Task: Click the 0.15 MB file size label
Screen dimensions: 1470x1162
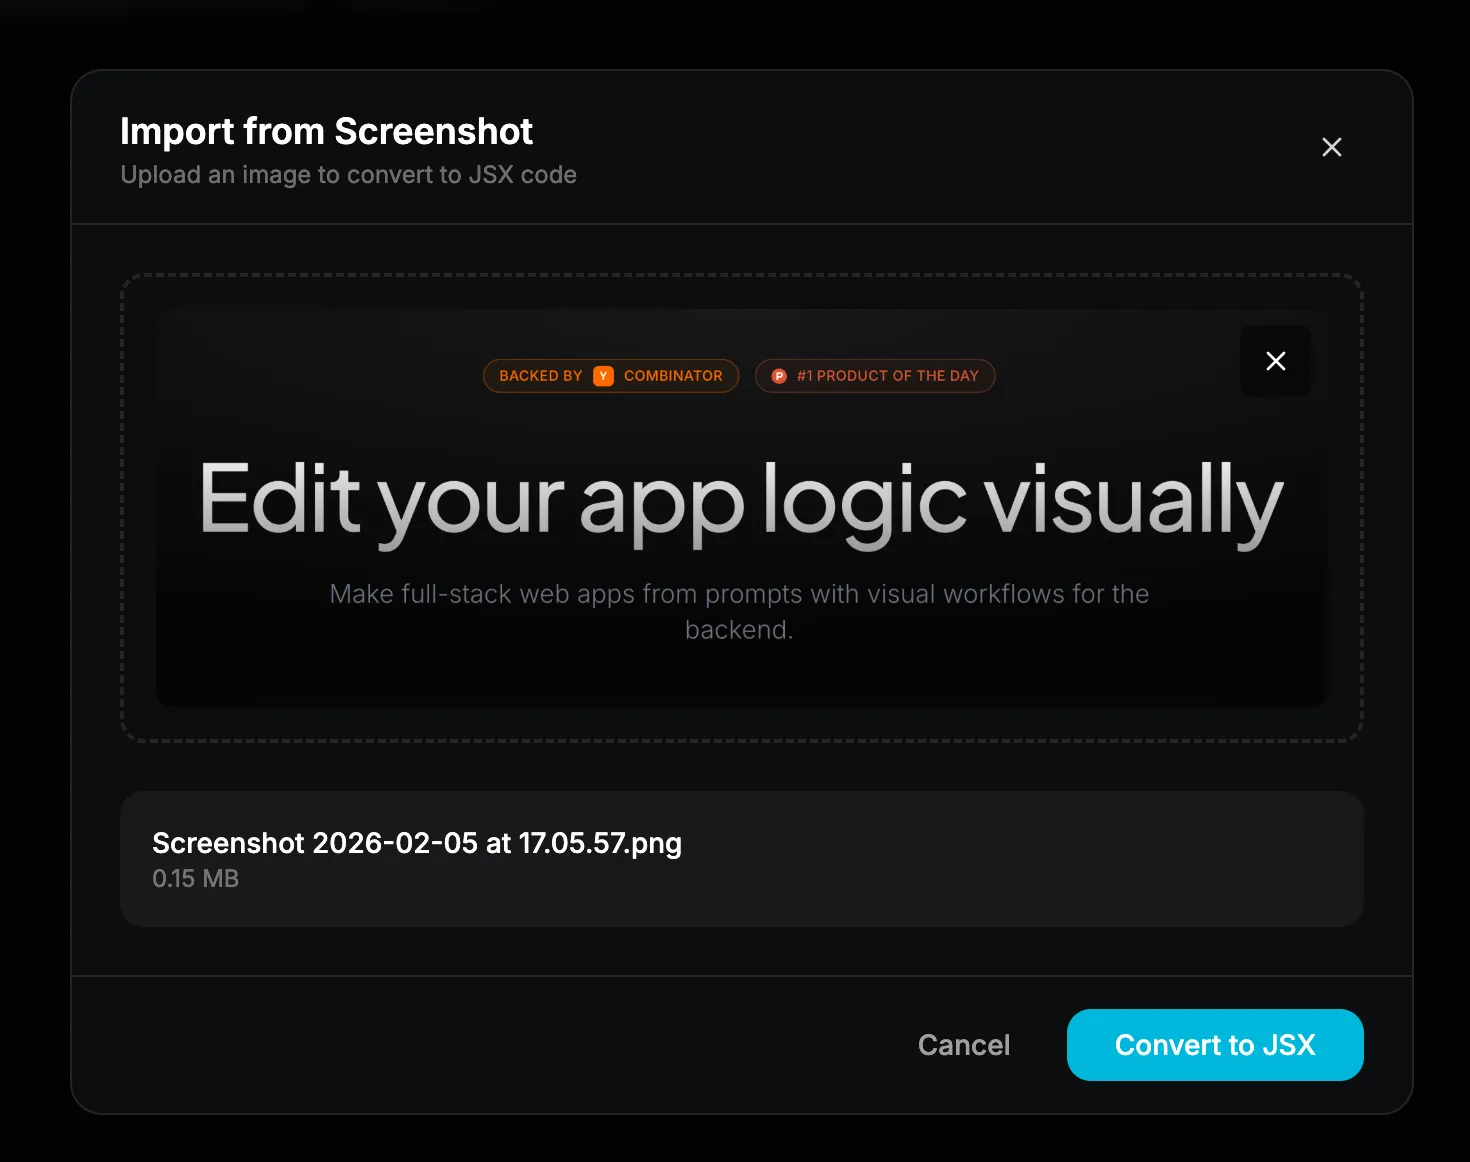Action: 195,879
